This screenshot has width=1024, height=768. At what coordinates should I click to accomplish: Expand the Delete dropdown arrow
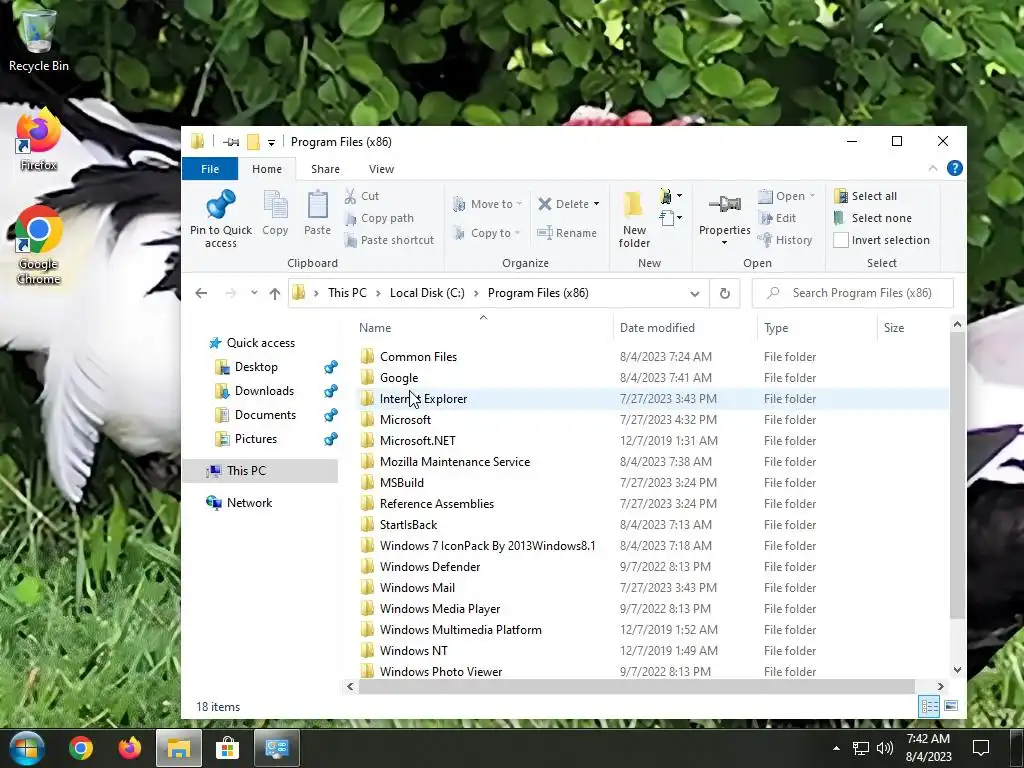pyautogui.click(x=596, y=204)
